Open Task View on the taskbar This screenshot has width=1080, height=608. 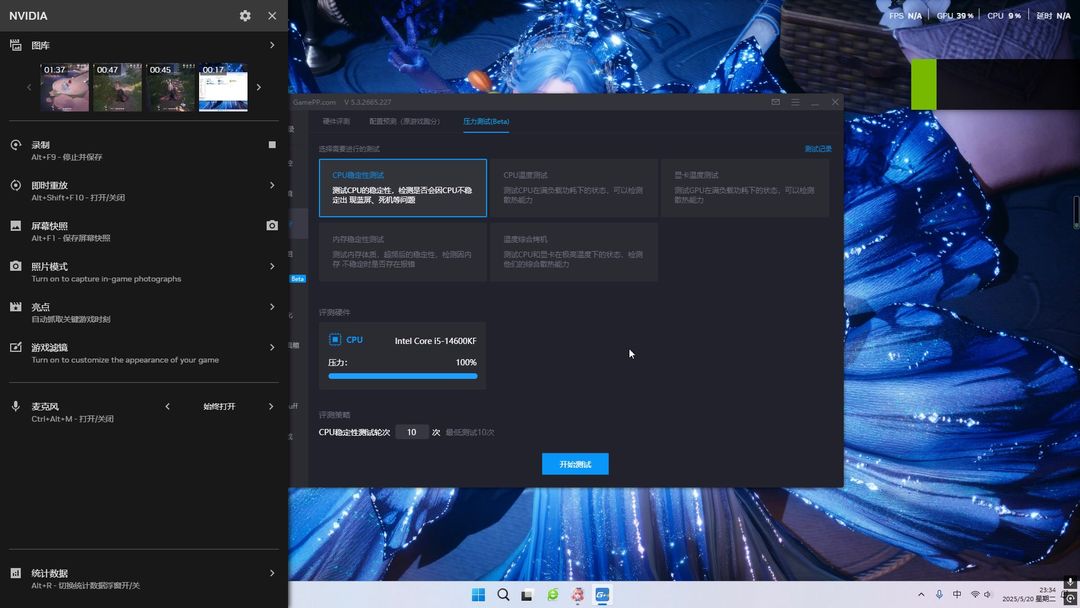pyautogui.click(x=527, y=595)
